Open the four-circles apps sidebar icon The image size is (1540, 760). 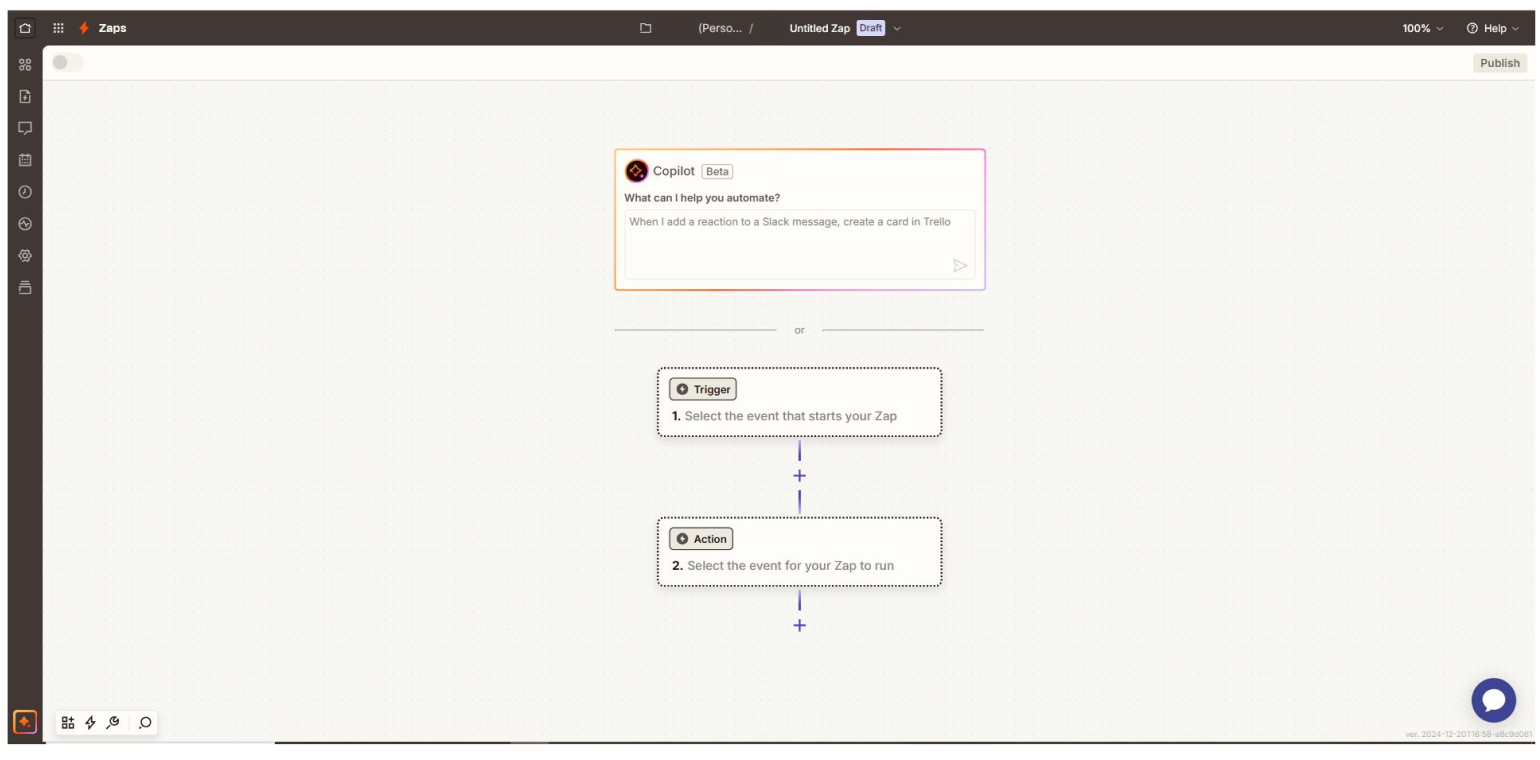click(x=25, y=64)
